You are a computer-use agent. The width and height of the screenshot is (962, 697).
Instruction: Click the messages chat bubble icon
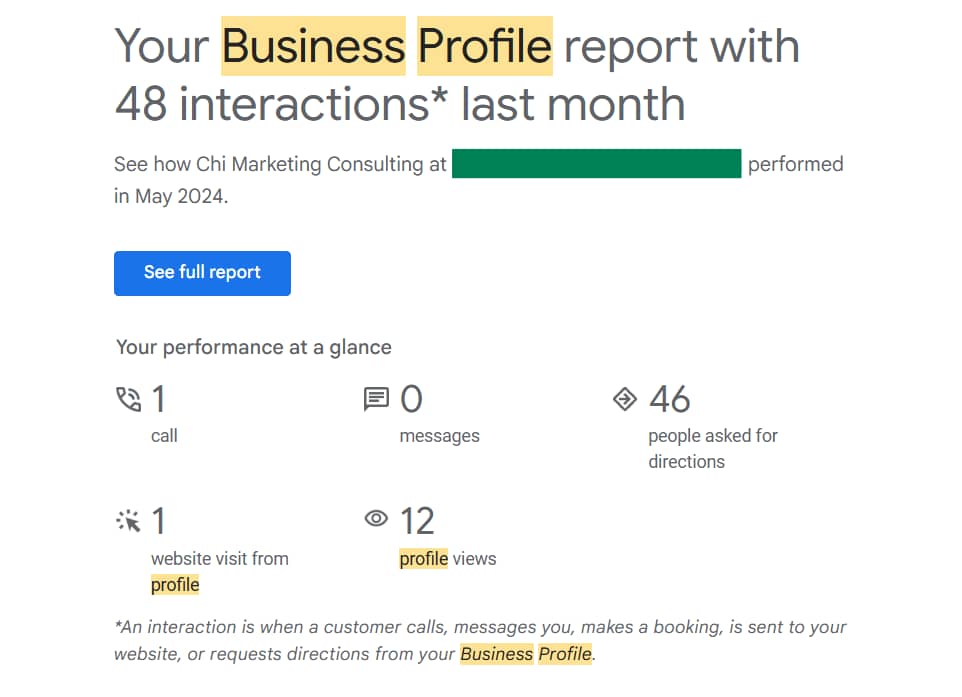(376, 399)
